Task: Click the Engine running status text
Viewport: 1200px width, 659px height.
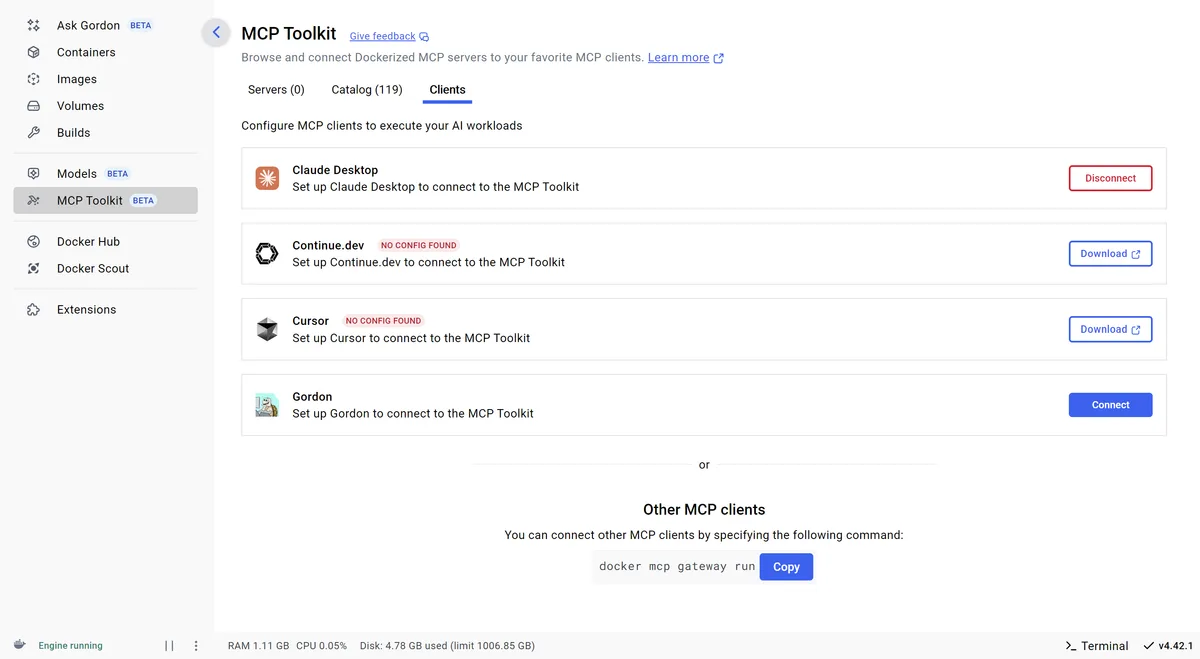Action: pos(70,646)
